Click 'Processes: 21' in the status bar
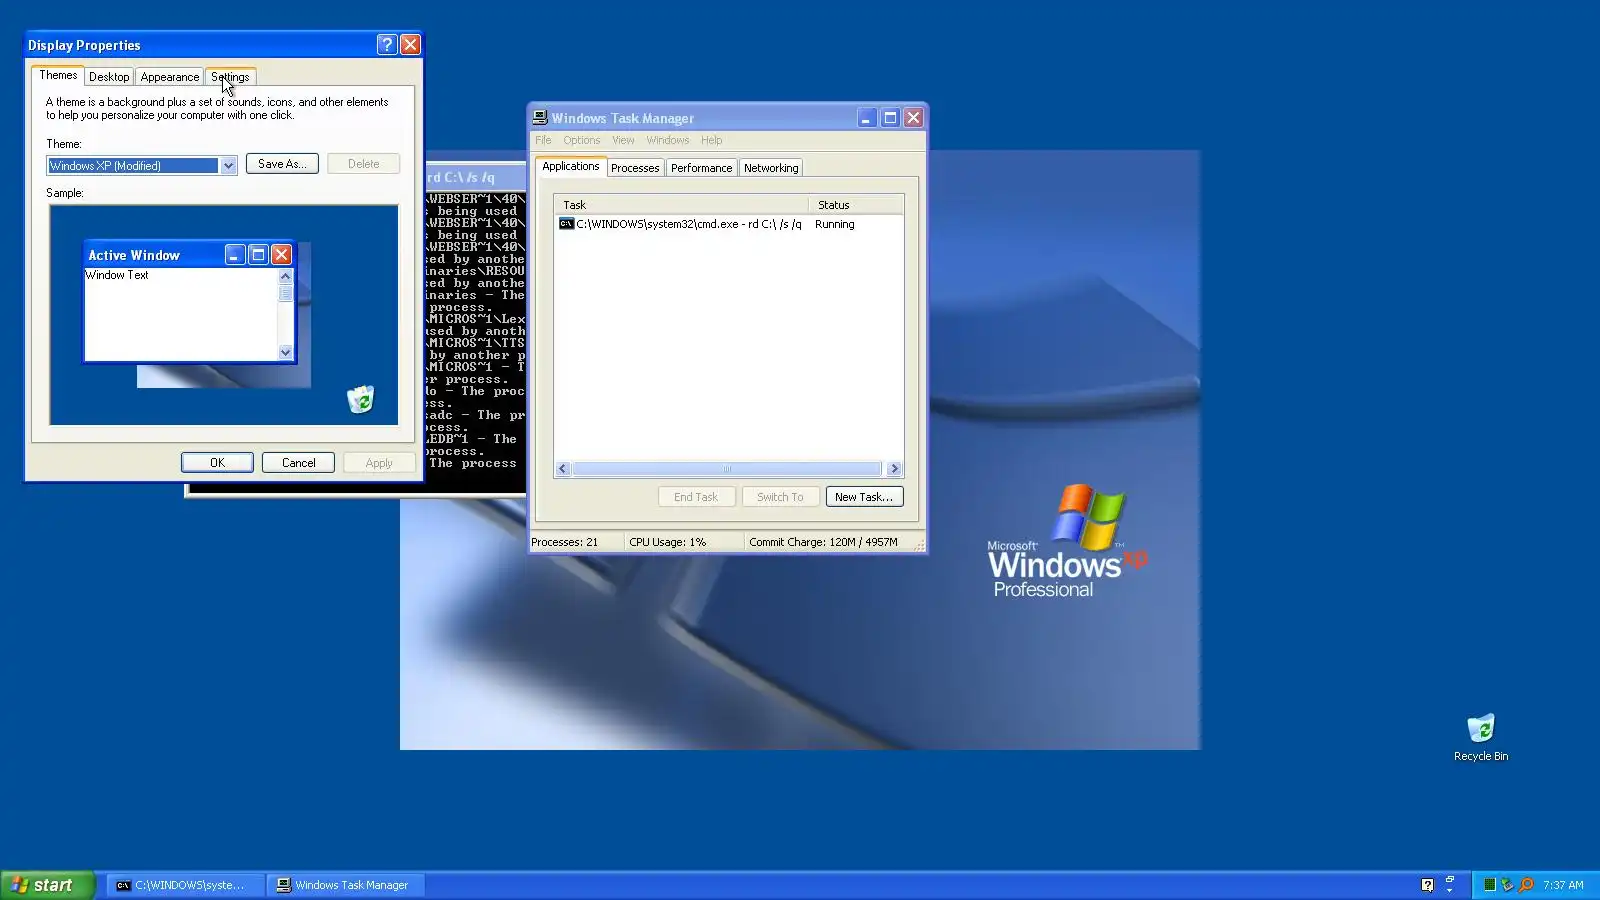 (x=565, y=542)
